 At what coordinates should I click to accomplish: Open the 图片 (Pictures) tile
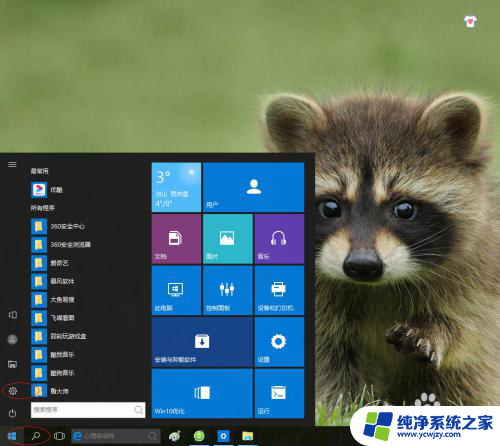[228, 239]
